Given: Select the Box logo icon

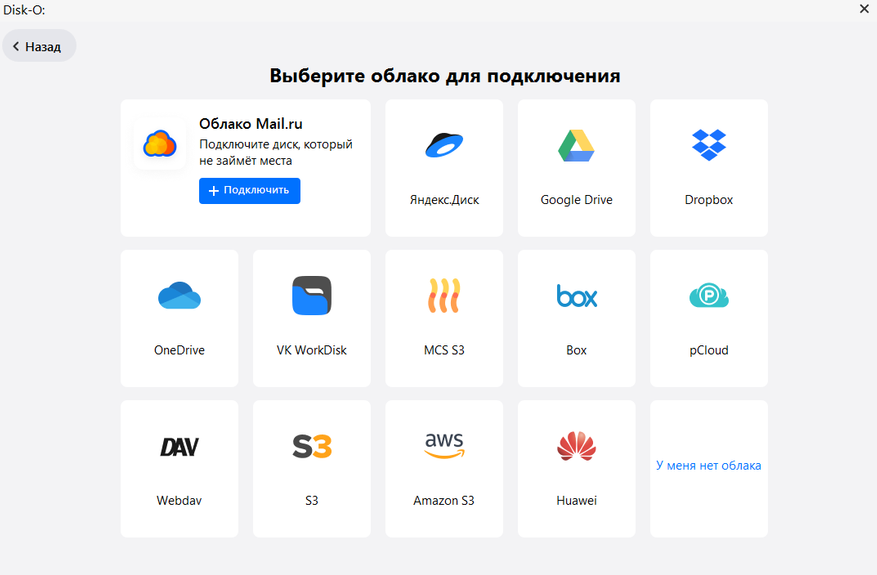Looking at the screenshot, I should coord(577,296).
